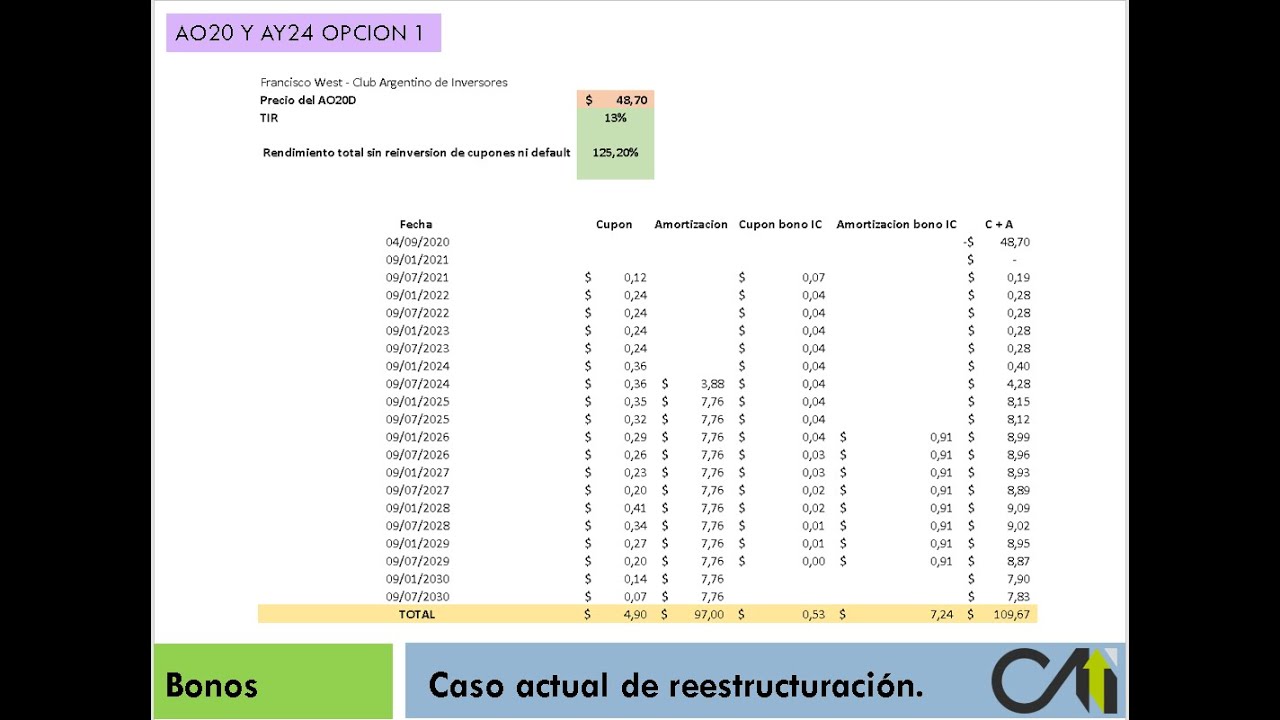1280x720 pixels.
Task: Click the date '09/01/2025'
Action: click(417, 402)
